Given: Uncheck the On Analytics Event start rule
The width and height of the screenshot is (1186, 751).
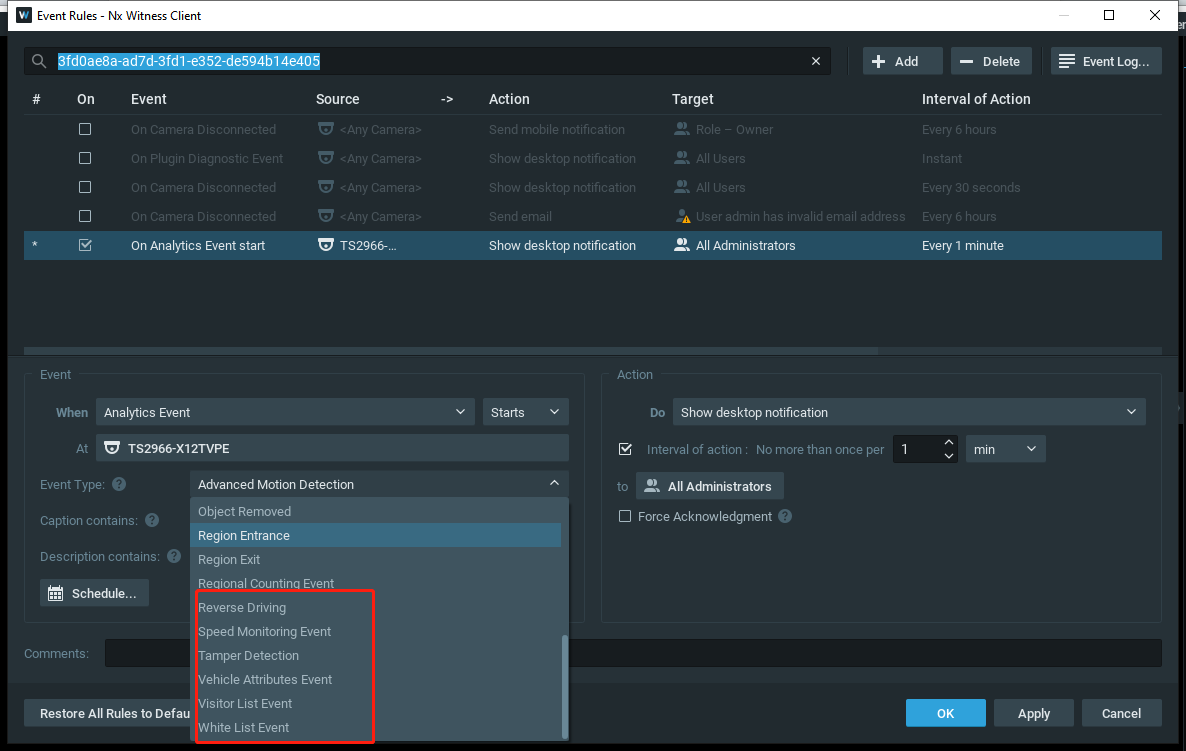Looking at the screenshot, I should [x=85, y=245].
